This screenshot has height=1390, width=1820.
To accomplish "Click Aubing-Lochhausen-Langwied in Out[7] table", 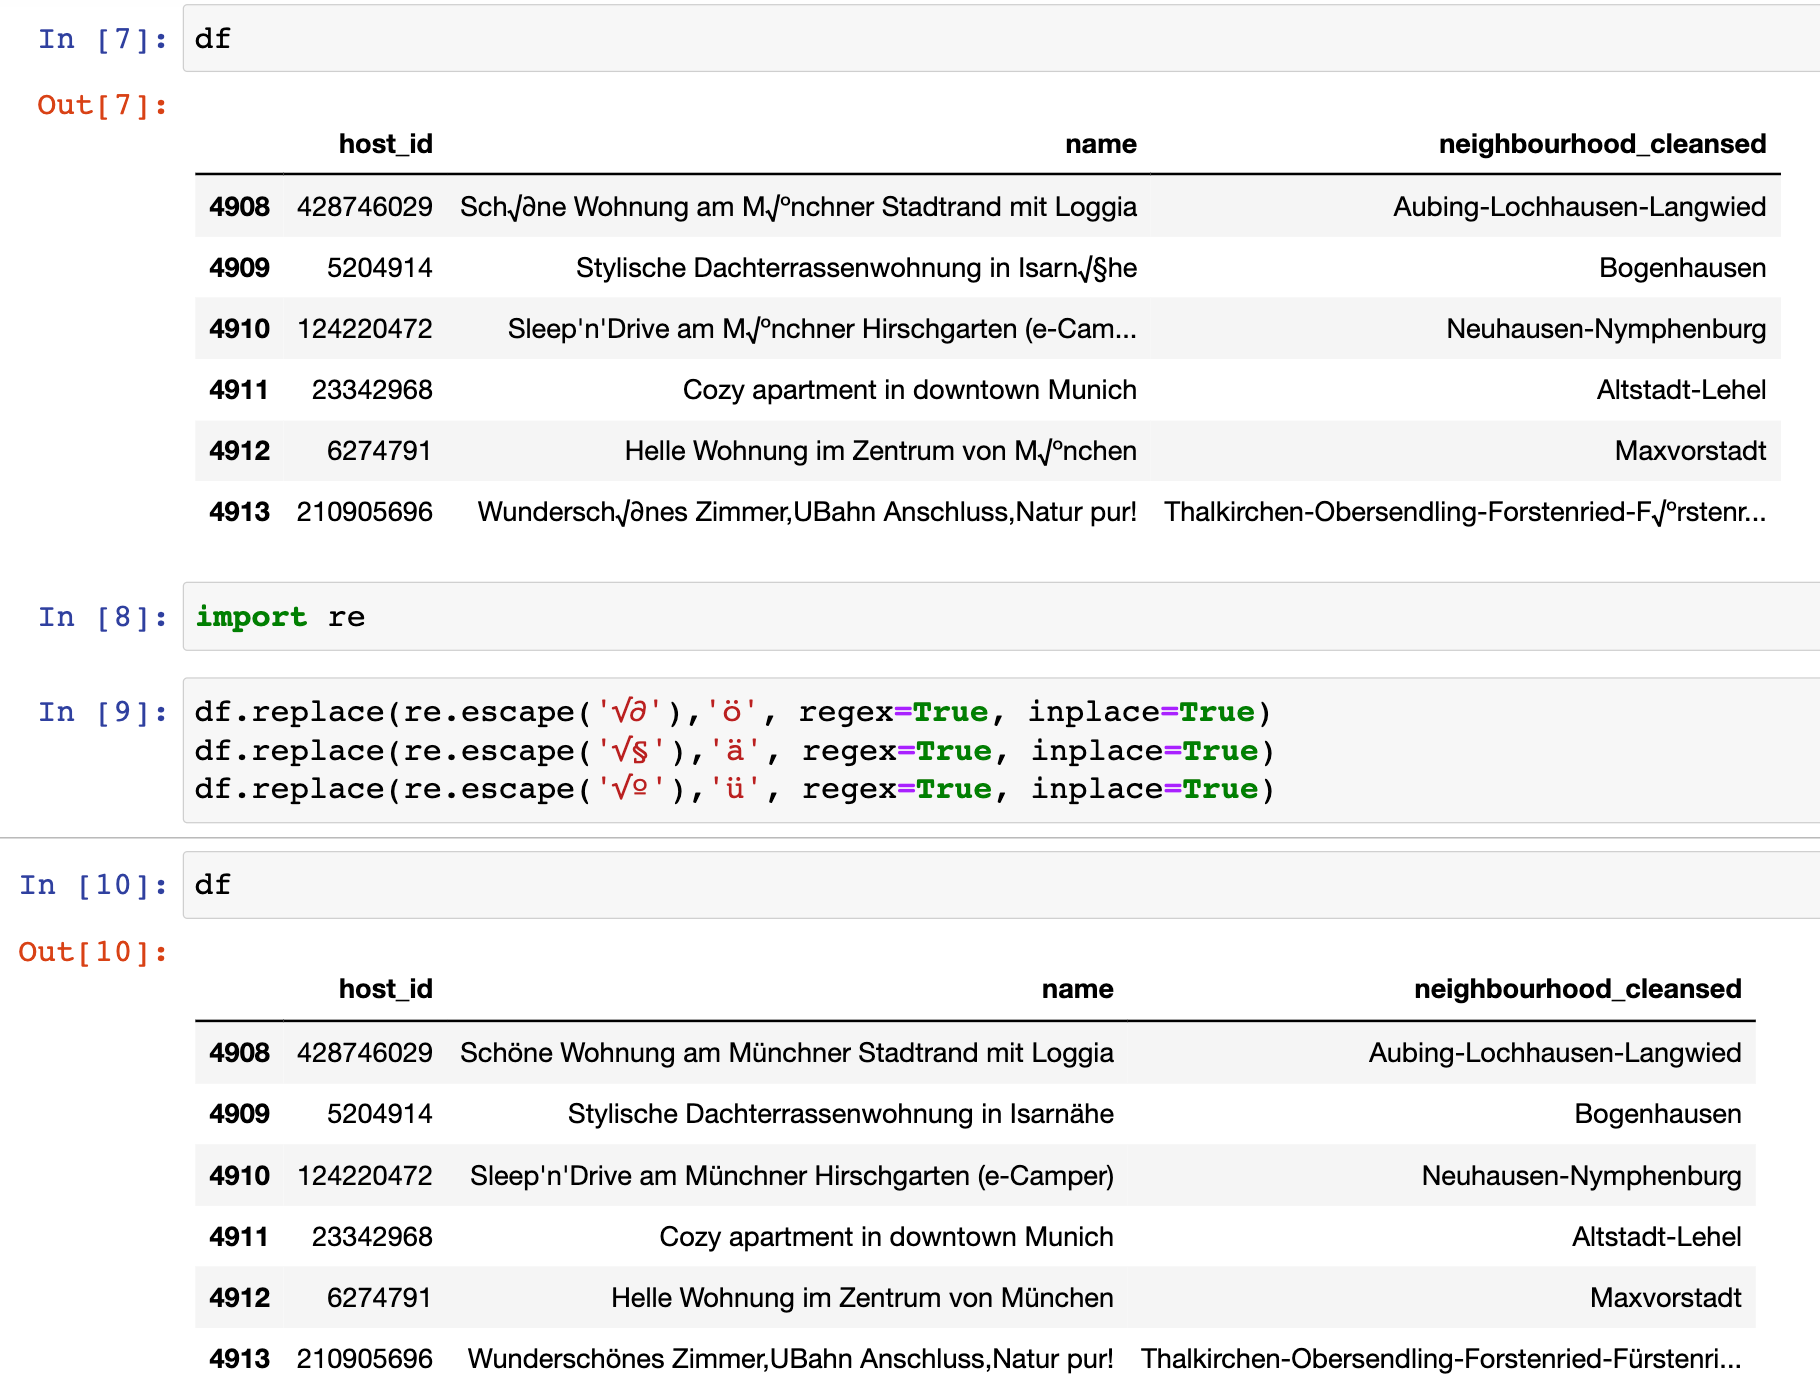I will (x=1580, y=207).
